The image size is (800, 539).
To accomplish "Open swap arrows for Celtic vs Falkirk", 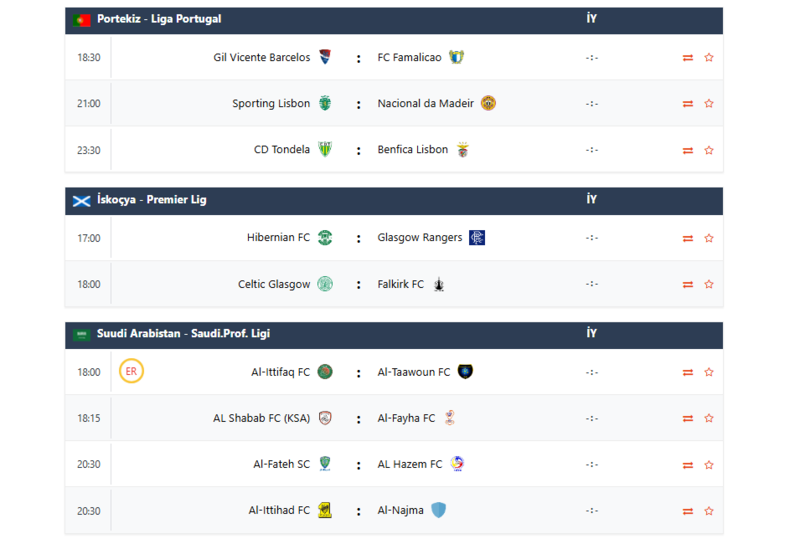I will point(688,284).
